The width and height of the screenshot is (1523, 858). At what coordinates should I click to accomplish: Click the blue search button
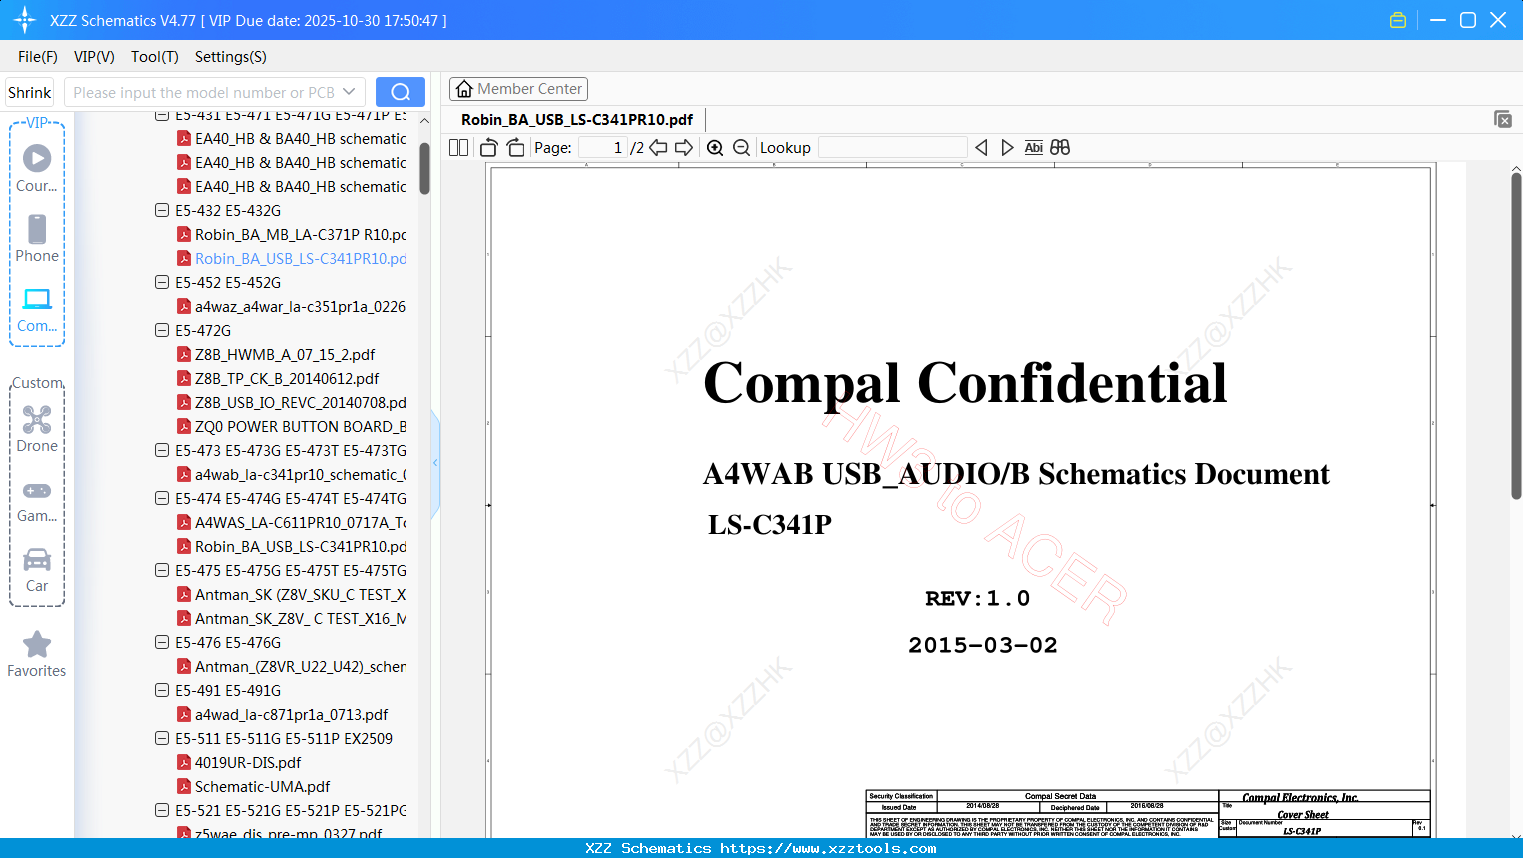tap(400, 92)
